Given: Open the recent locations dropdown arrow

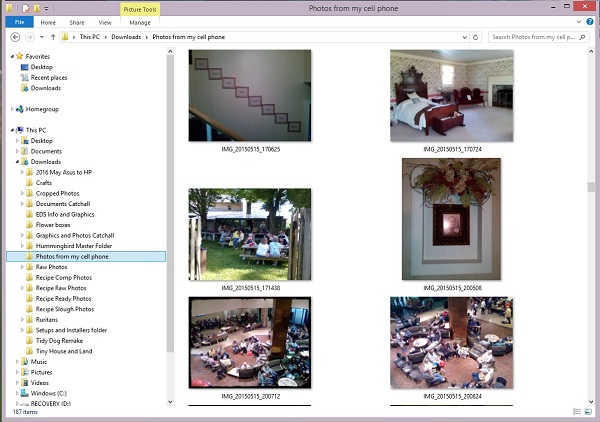Looking at the screenshot, I should click(x=42, y=37).
